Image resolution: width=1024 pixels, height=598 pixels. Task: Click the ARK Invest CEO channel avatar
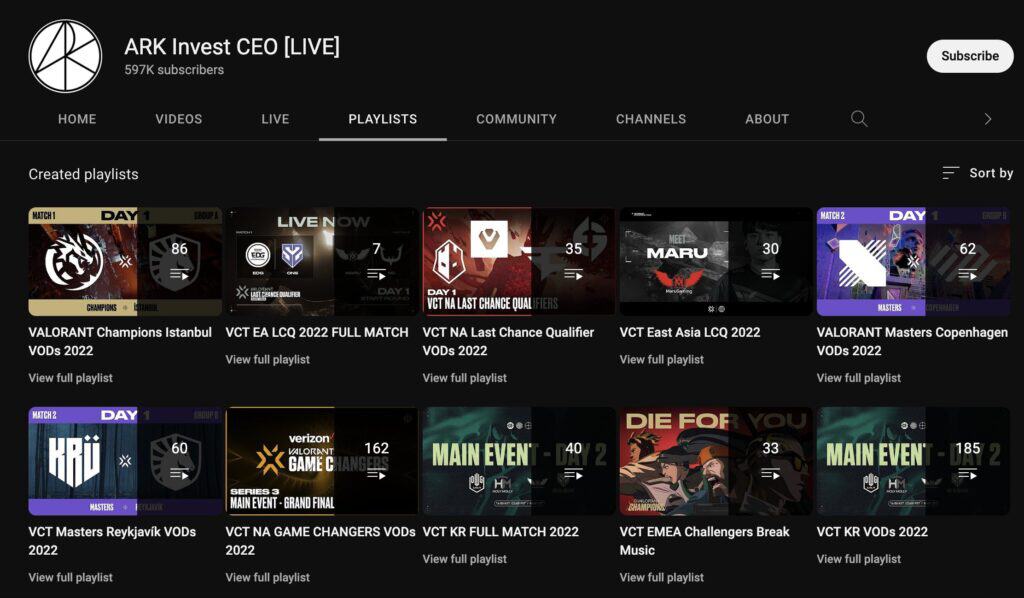[x=65, y=56]
